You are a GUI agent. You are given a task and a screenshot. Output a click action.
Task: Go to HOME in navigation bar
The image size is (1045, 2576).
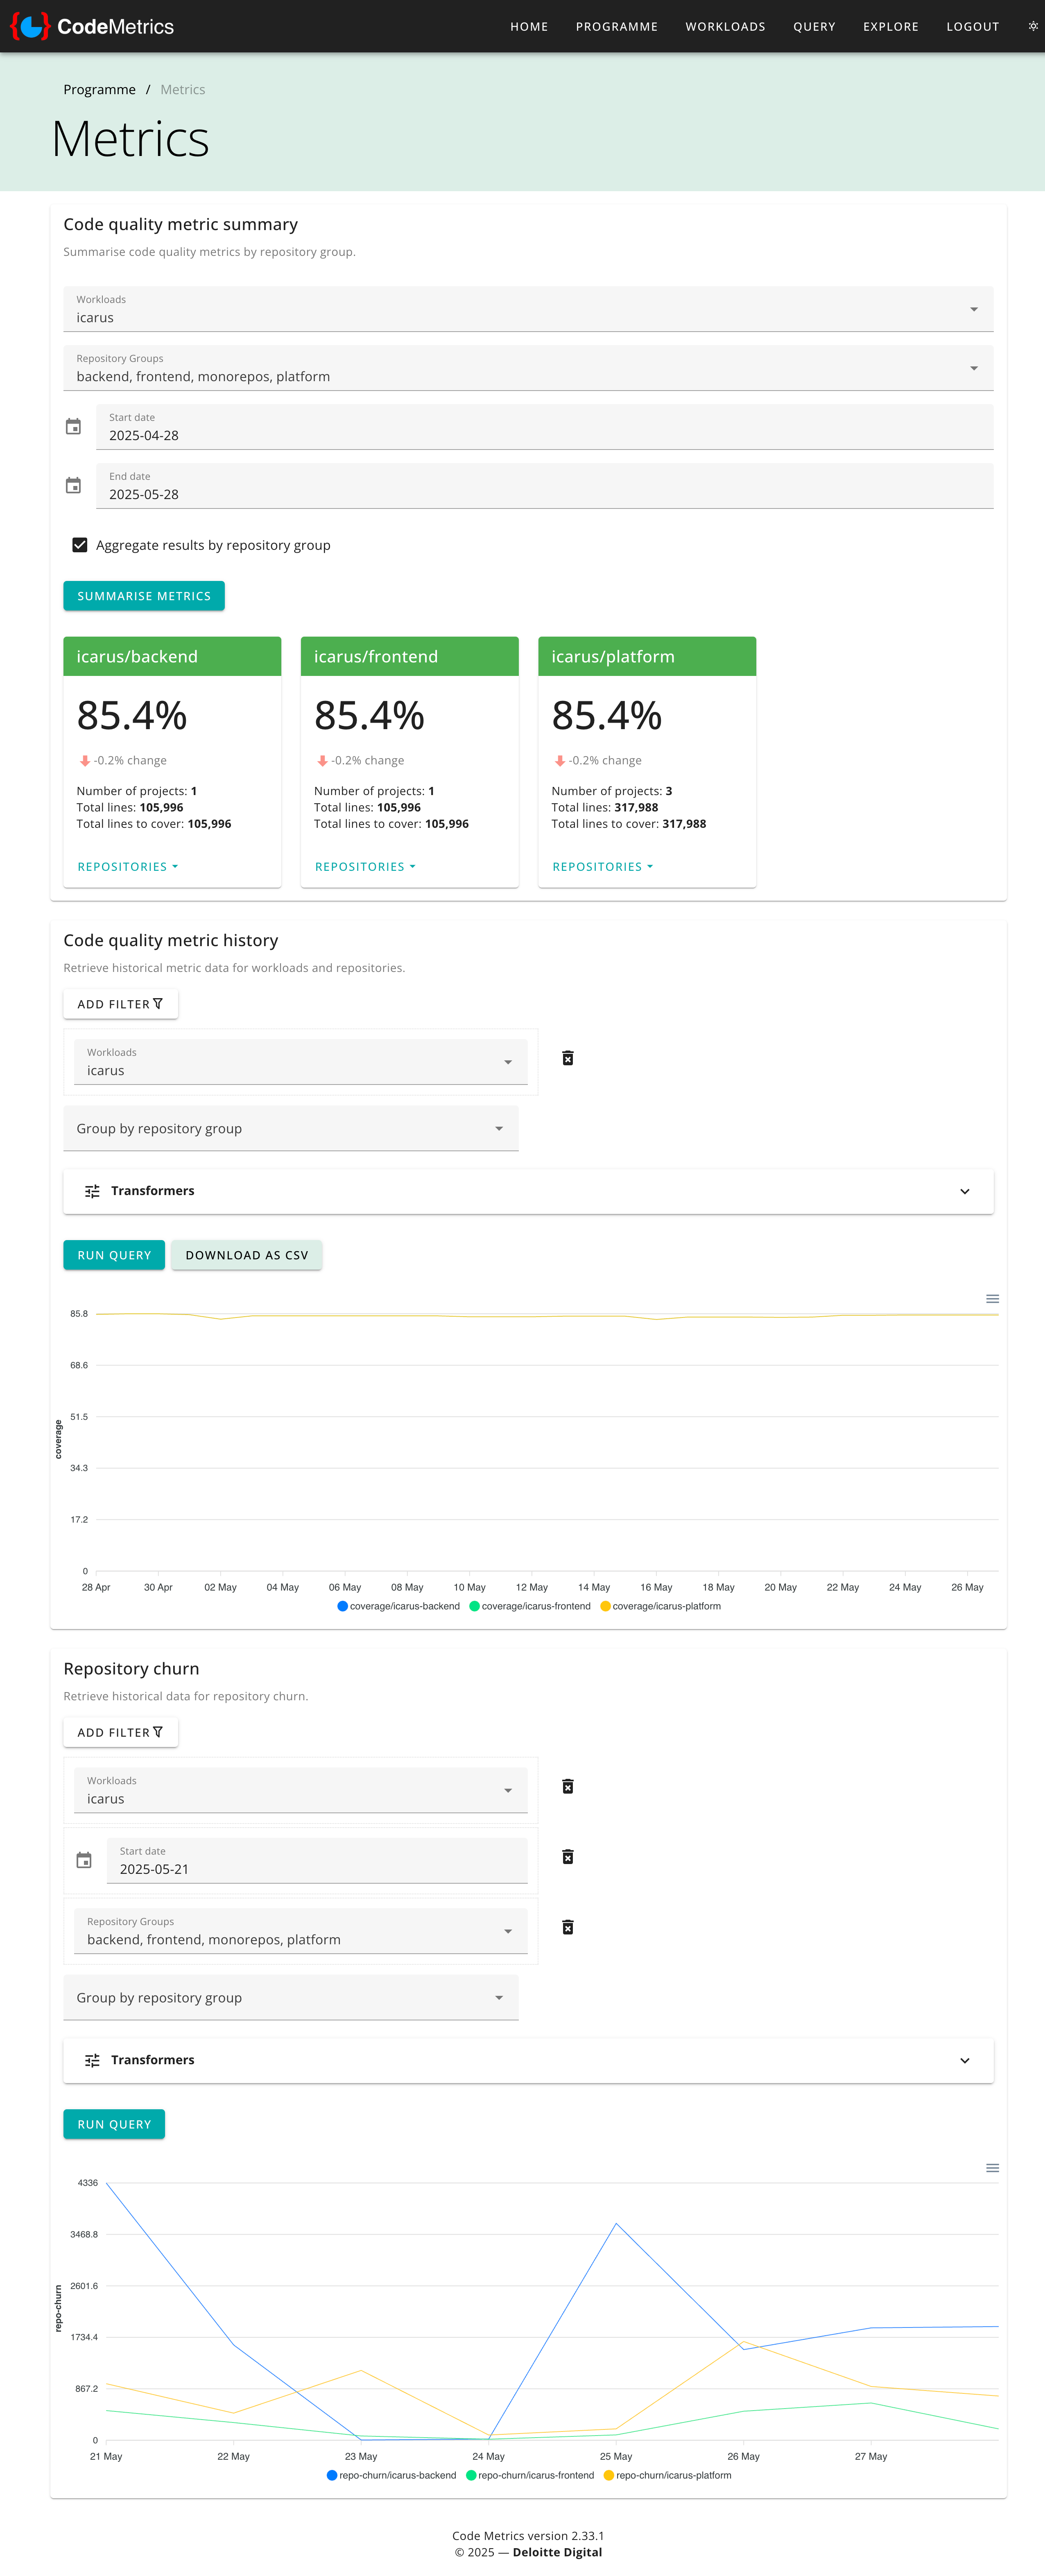pos(529,27)
